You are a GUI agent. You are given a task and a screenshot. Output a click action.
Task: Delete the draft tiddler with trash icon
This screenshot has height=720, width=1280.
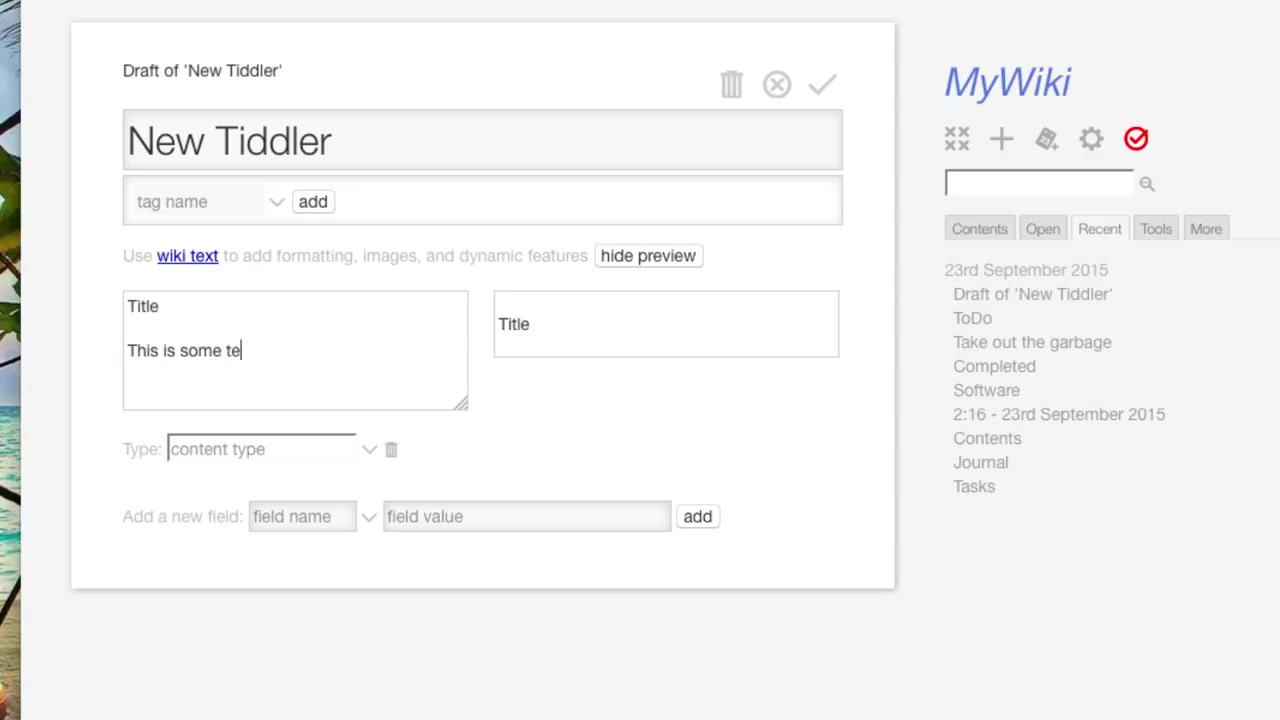[731, 85]
